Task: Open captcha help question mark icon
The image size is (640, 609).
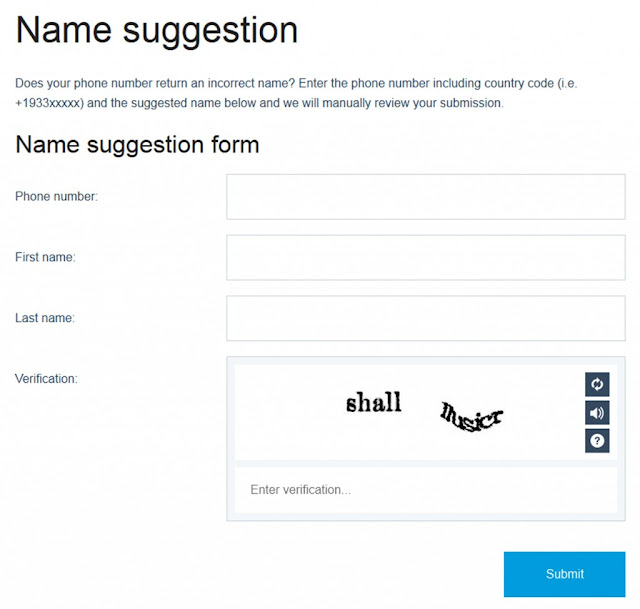Action: tap(597, 441)
